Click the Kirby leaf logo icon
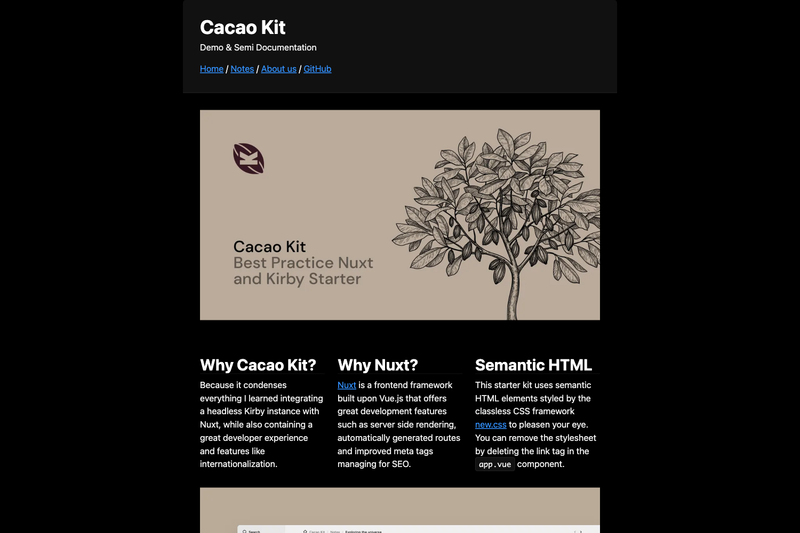This screenshot has width=800, height=533. [x=248, y=158]
